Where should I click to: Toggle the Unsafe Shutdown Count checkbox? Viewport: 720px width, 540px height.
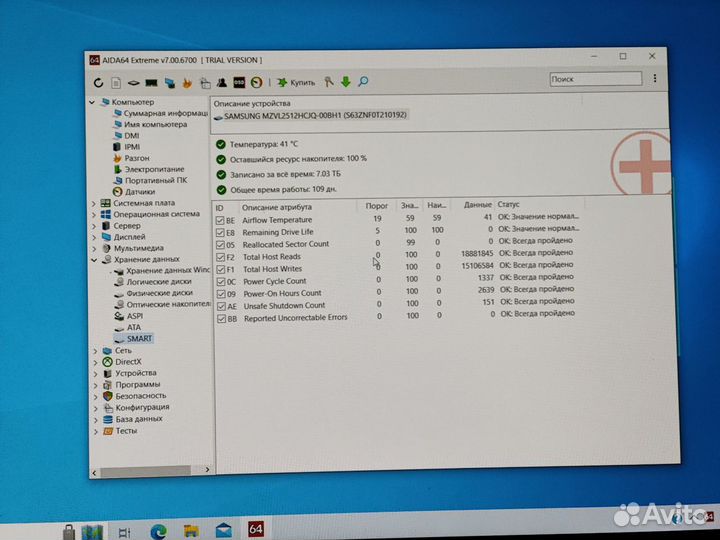point(221,306)
